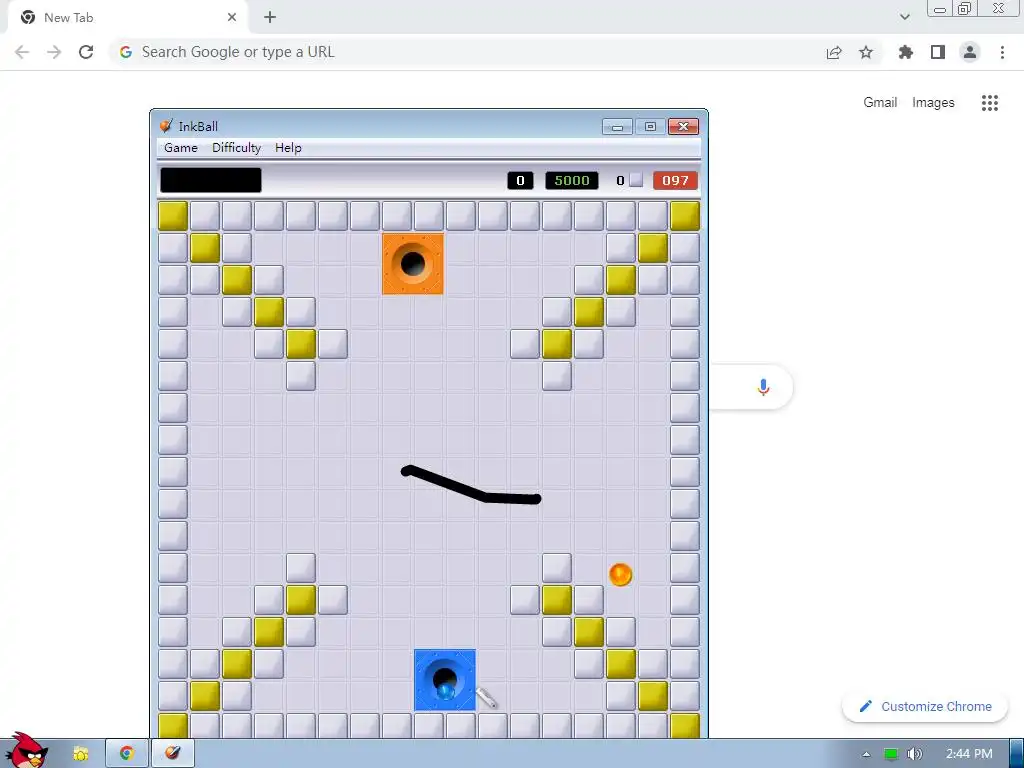
Task: Bookmark this tab with the star
Action: tap(866, 52)
